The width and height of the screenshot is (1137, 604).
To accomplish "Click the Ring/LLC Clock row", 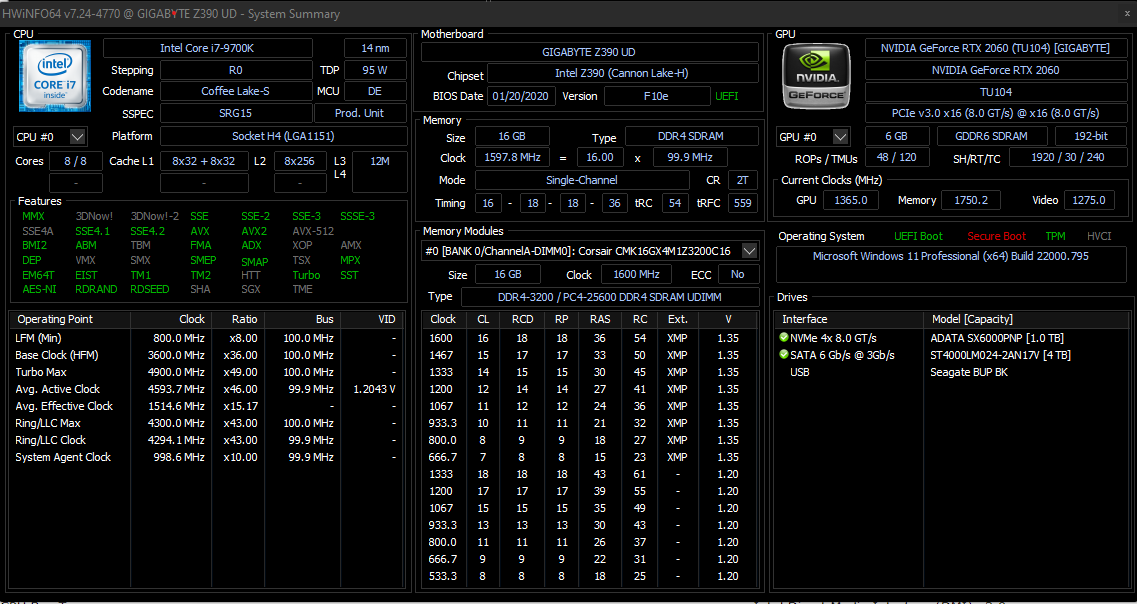I will coord(206,440).
